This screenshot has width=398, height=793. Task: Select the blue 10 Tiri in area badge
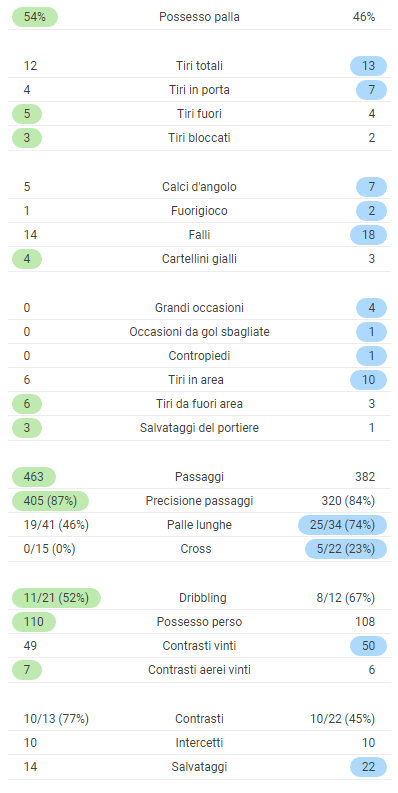coord(368,380)
